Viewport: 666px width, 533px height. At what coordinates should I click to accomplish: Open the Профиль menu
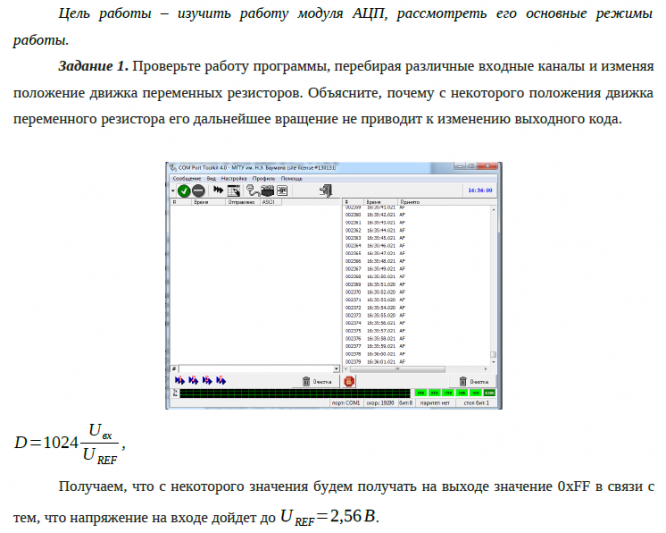pyautogui.click(x=264, y=179)
